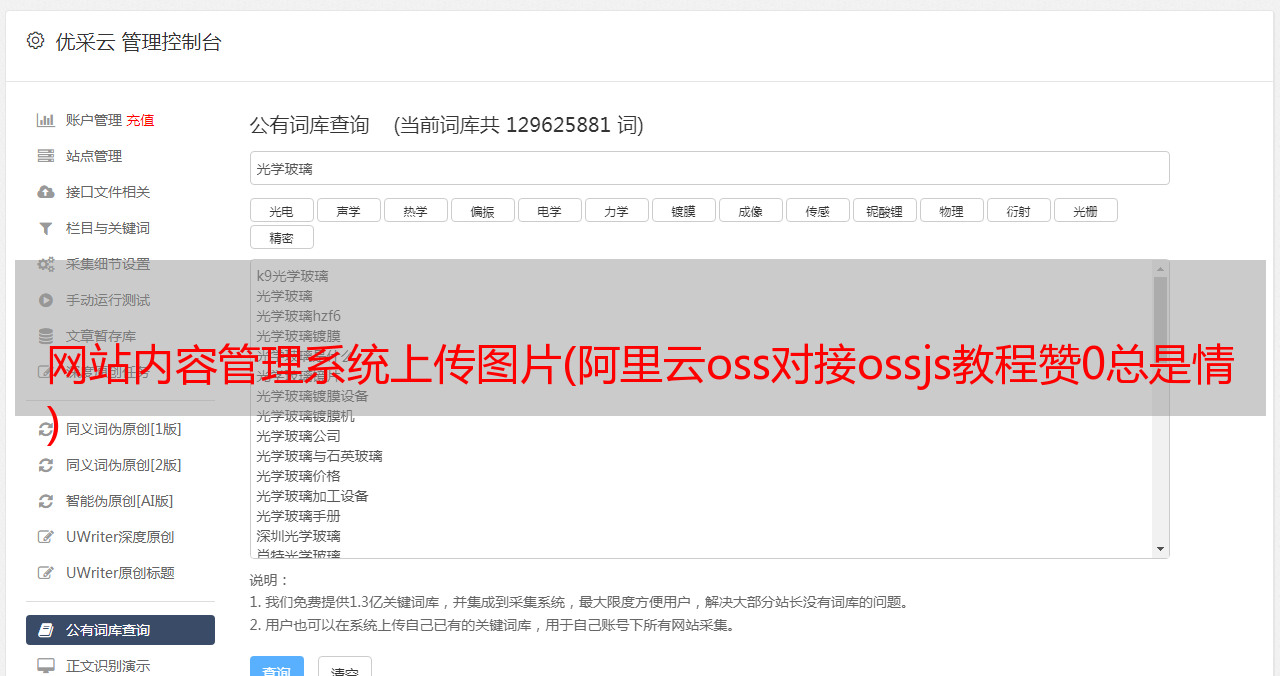Click the blue 查询 button

click(x=277, y=667)
